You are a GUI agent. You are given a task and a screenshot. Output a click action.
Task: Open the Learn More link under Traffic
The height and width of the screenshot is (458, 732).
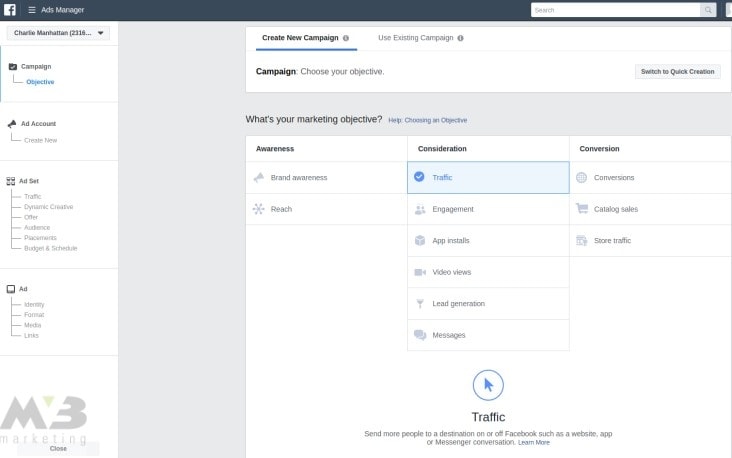534,443
